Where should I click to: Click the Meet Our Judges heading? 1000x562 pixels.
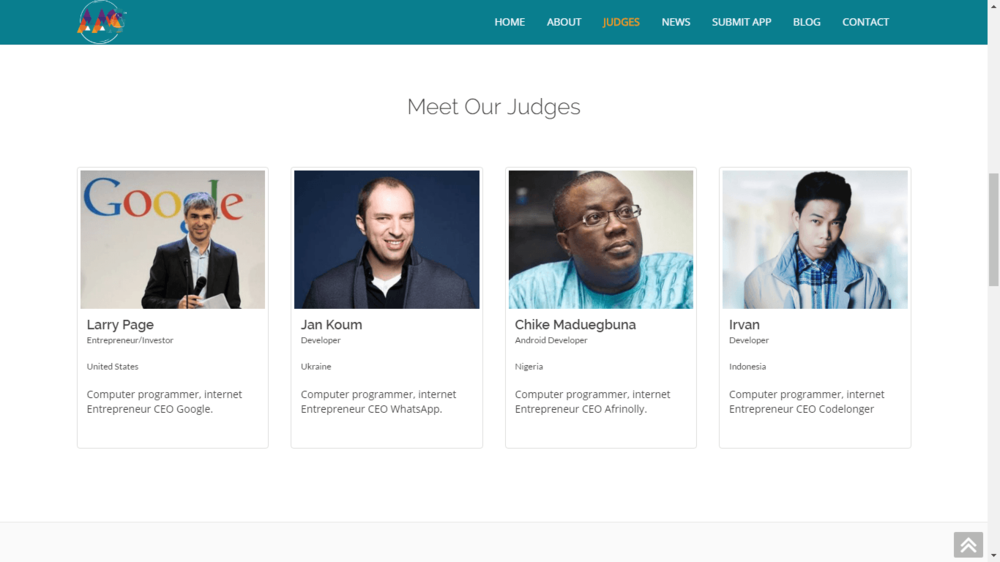click(494, 107)
